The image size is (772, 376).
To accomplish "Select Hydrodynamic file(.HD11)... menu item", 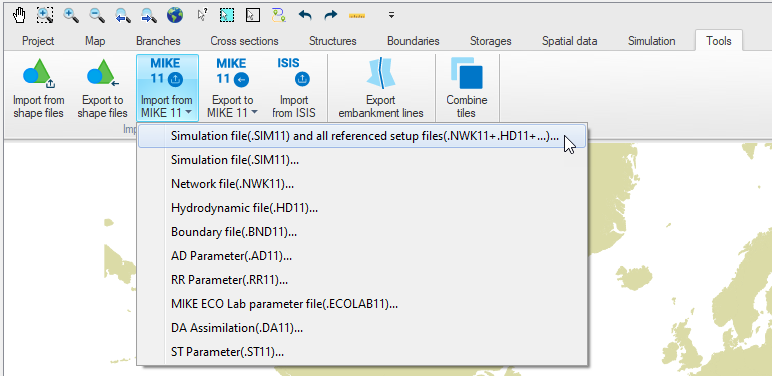I will tap(362, 208).
